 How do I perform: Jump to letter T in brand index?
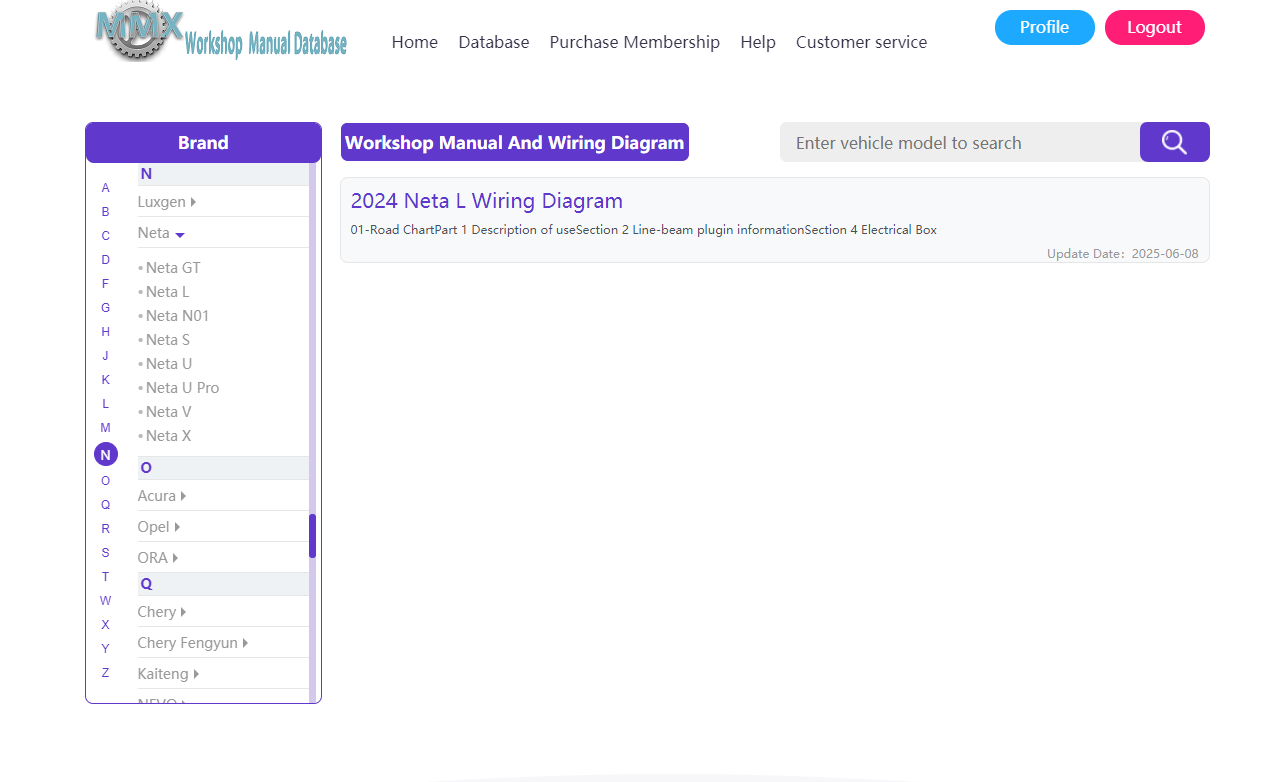pos(106,577)
